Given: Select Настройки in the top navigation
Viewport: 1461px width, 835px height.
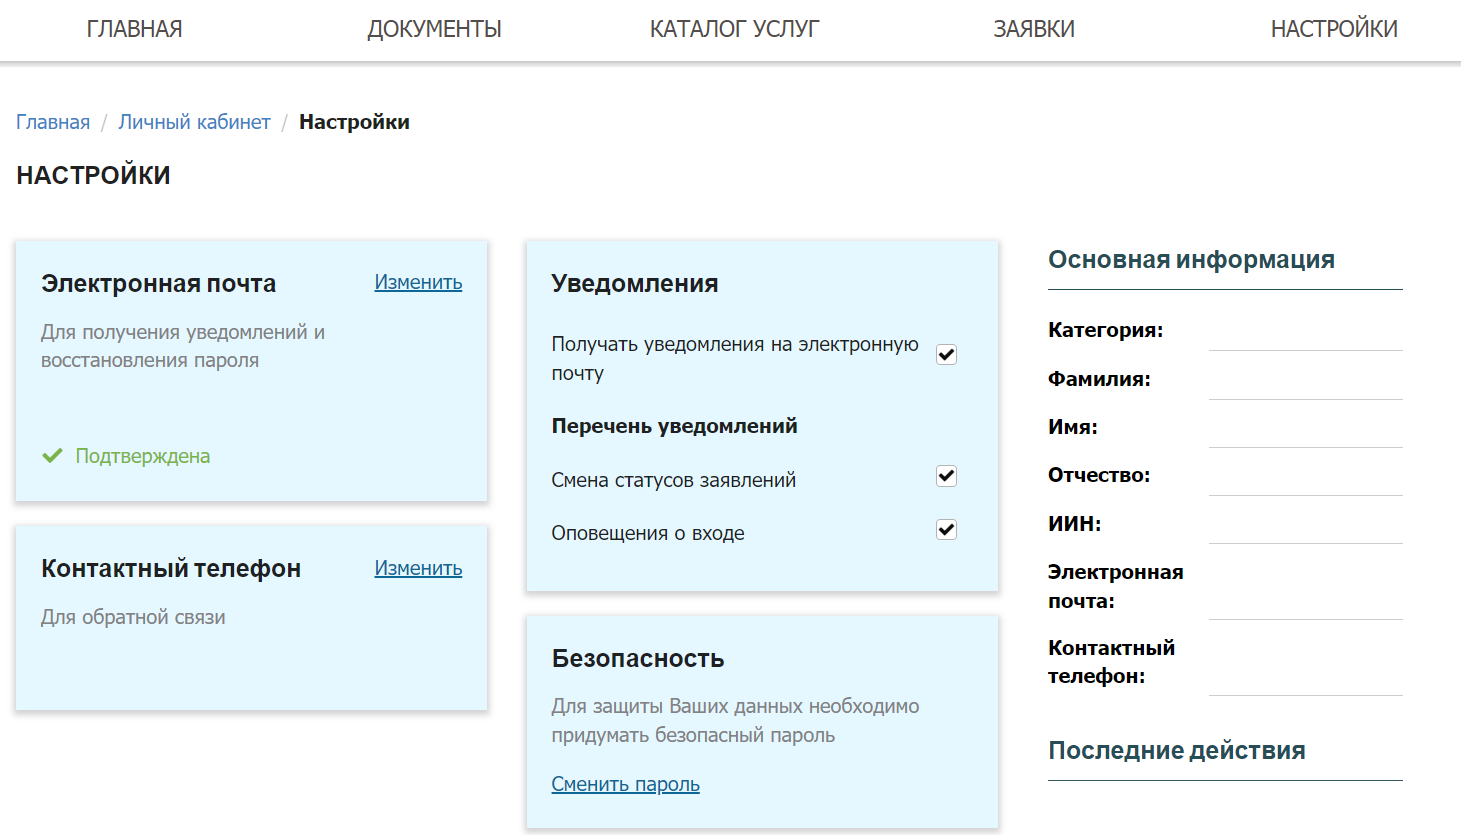Looking at the screenshot, I should (x=1334, y=29).
